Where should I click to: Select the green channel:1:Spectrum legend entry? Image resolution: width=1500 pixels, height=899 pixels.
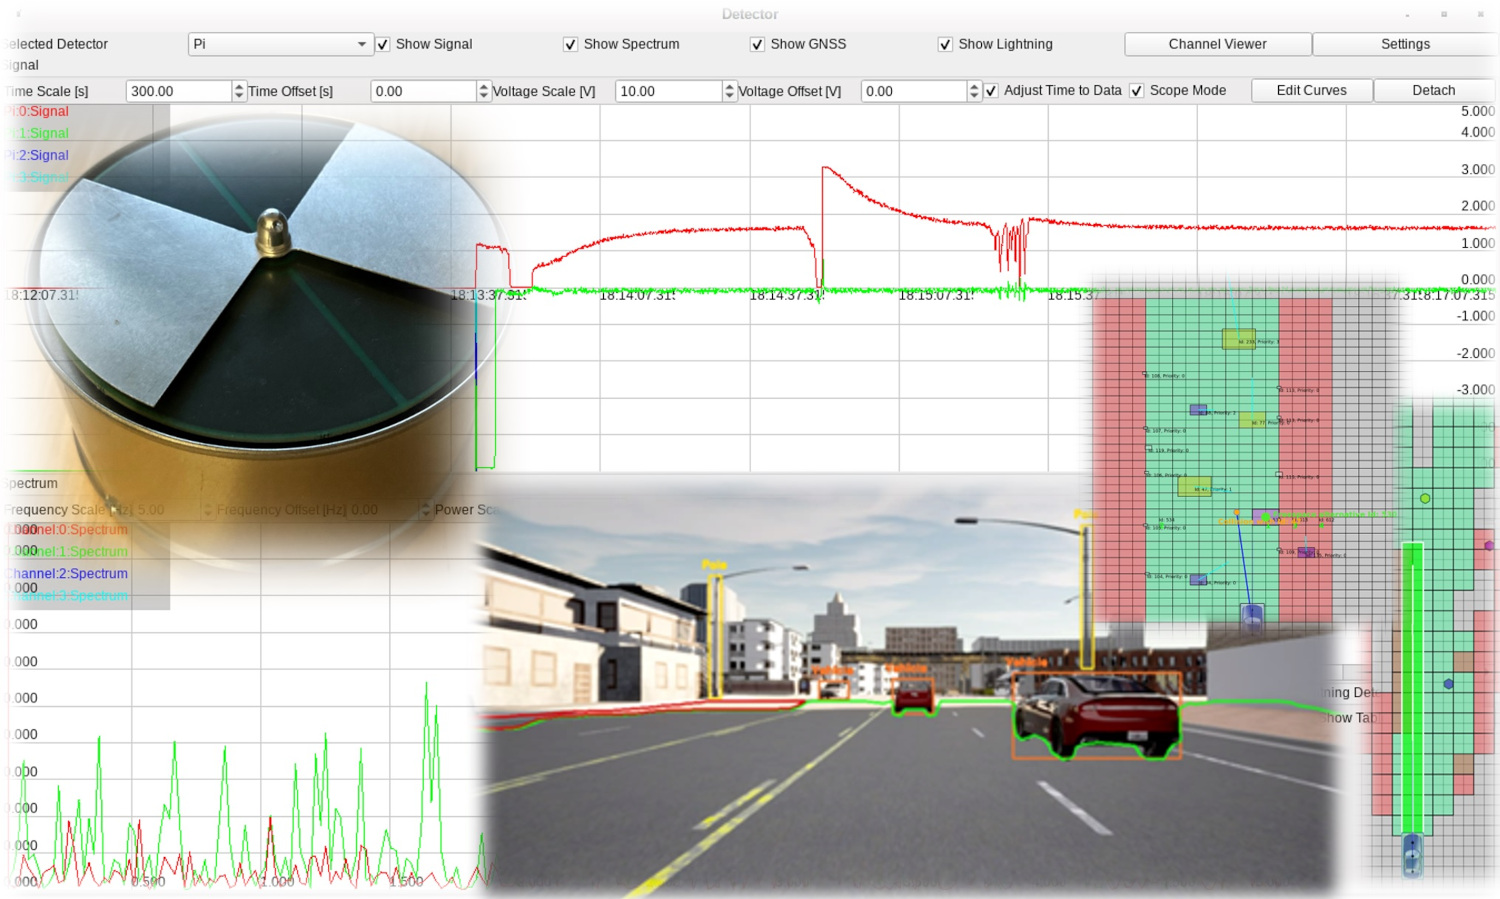coord(68,551)
